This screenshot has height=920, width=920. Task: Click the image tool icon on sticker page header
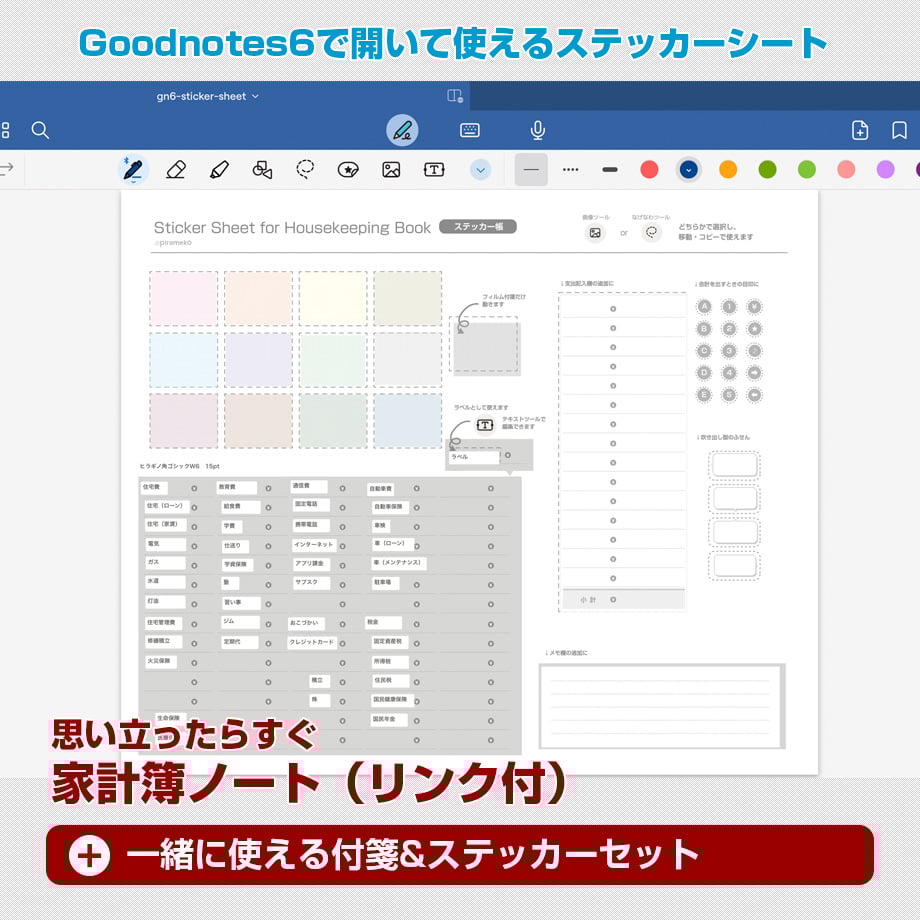(595, 233)
